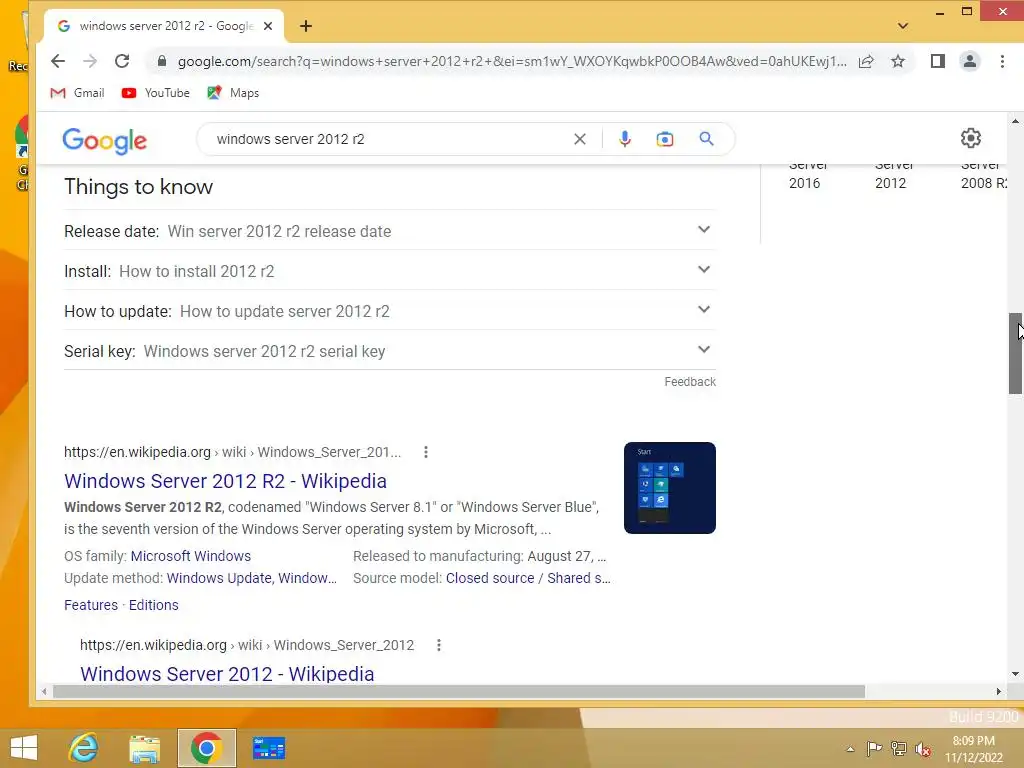Open Chrome's three-dot menu

(x=1002, y=61)
